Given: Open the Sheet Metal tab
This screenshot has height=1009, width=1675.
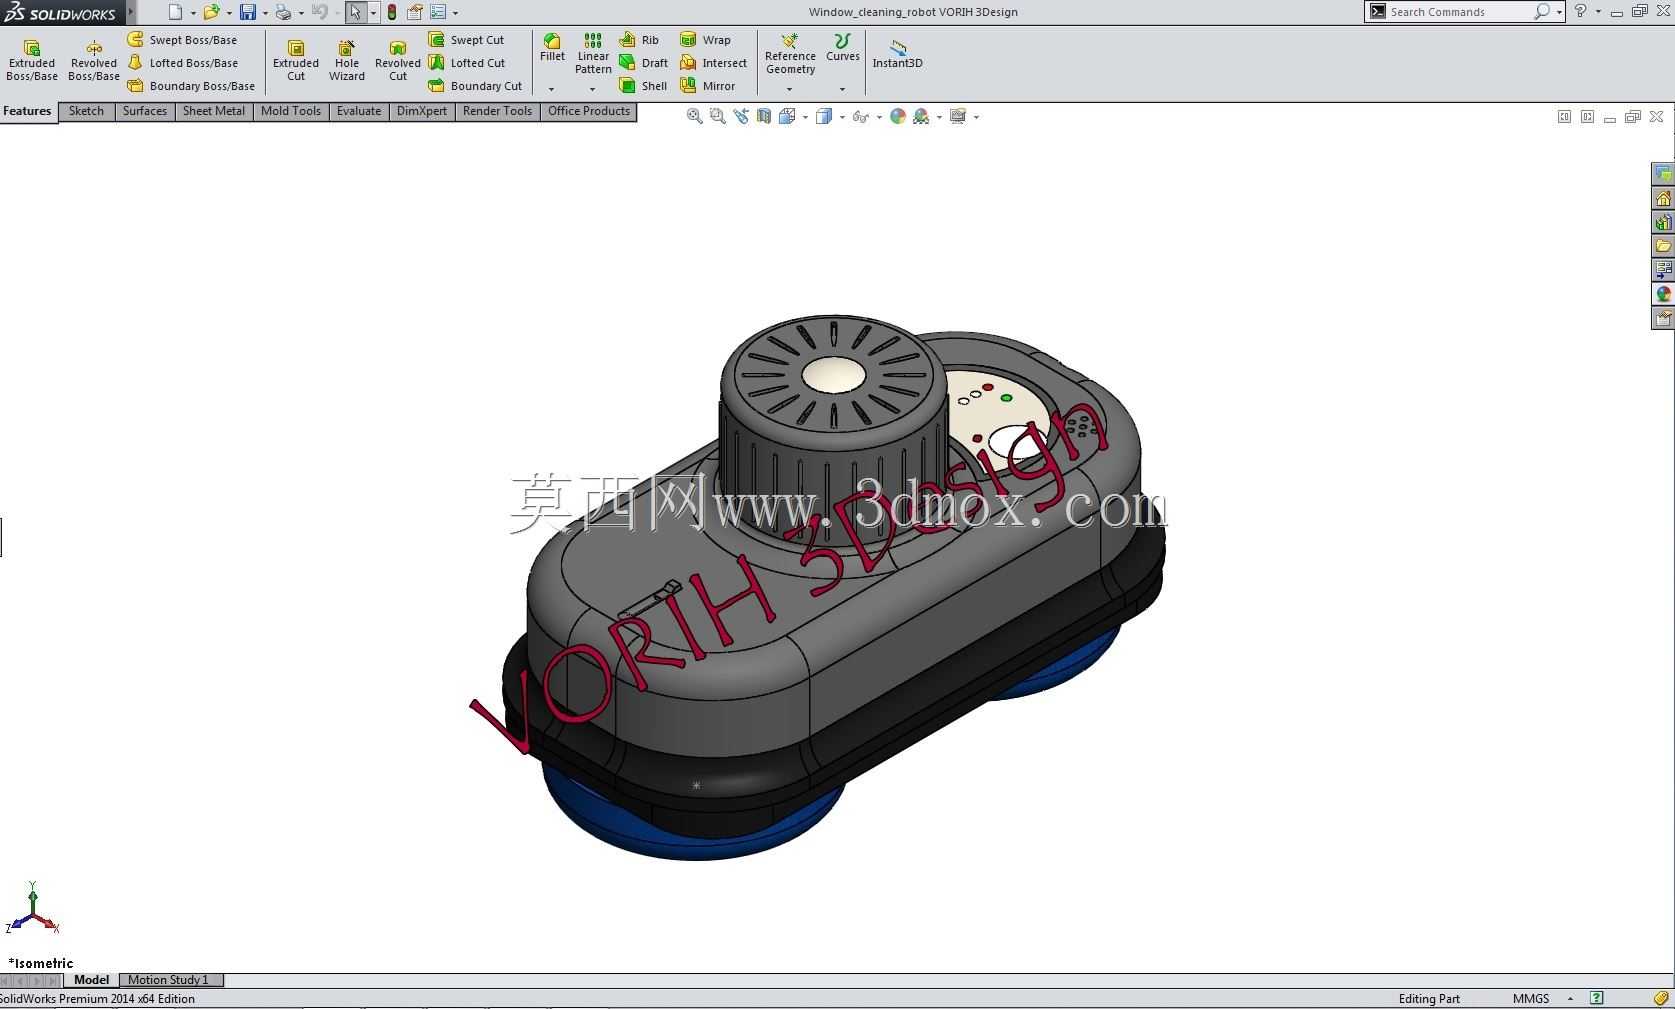Looking at the screenshot, I should (x=214, y=111).
